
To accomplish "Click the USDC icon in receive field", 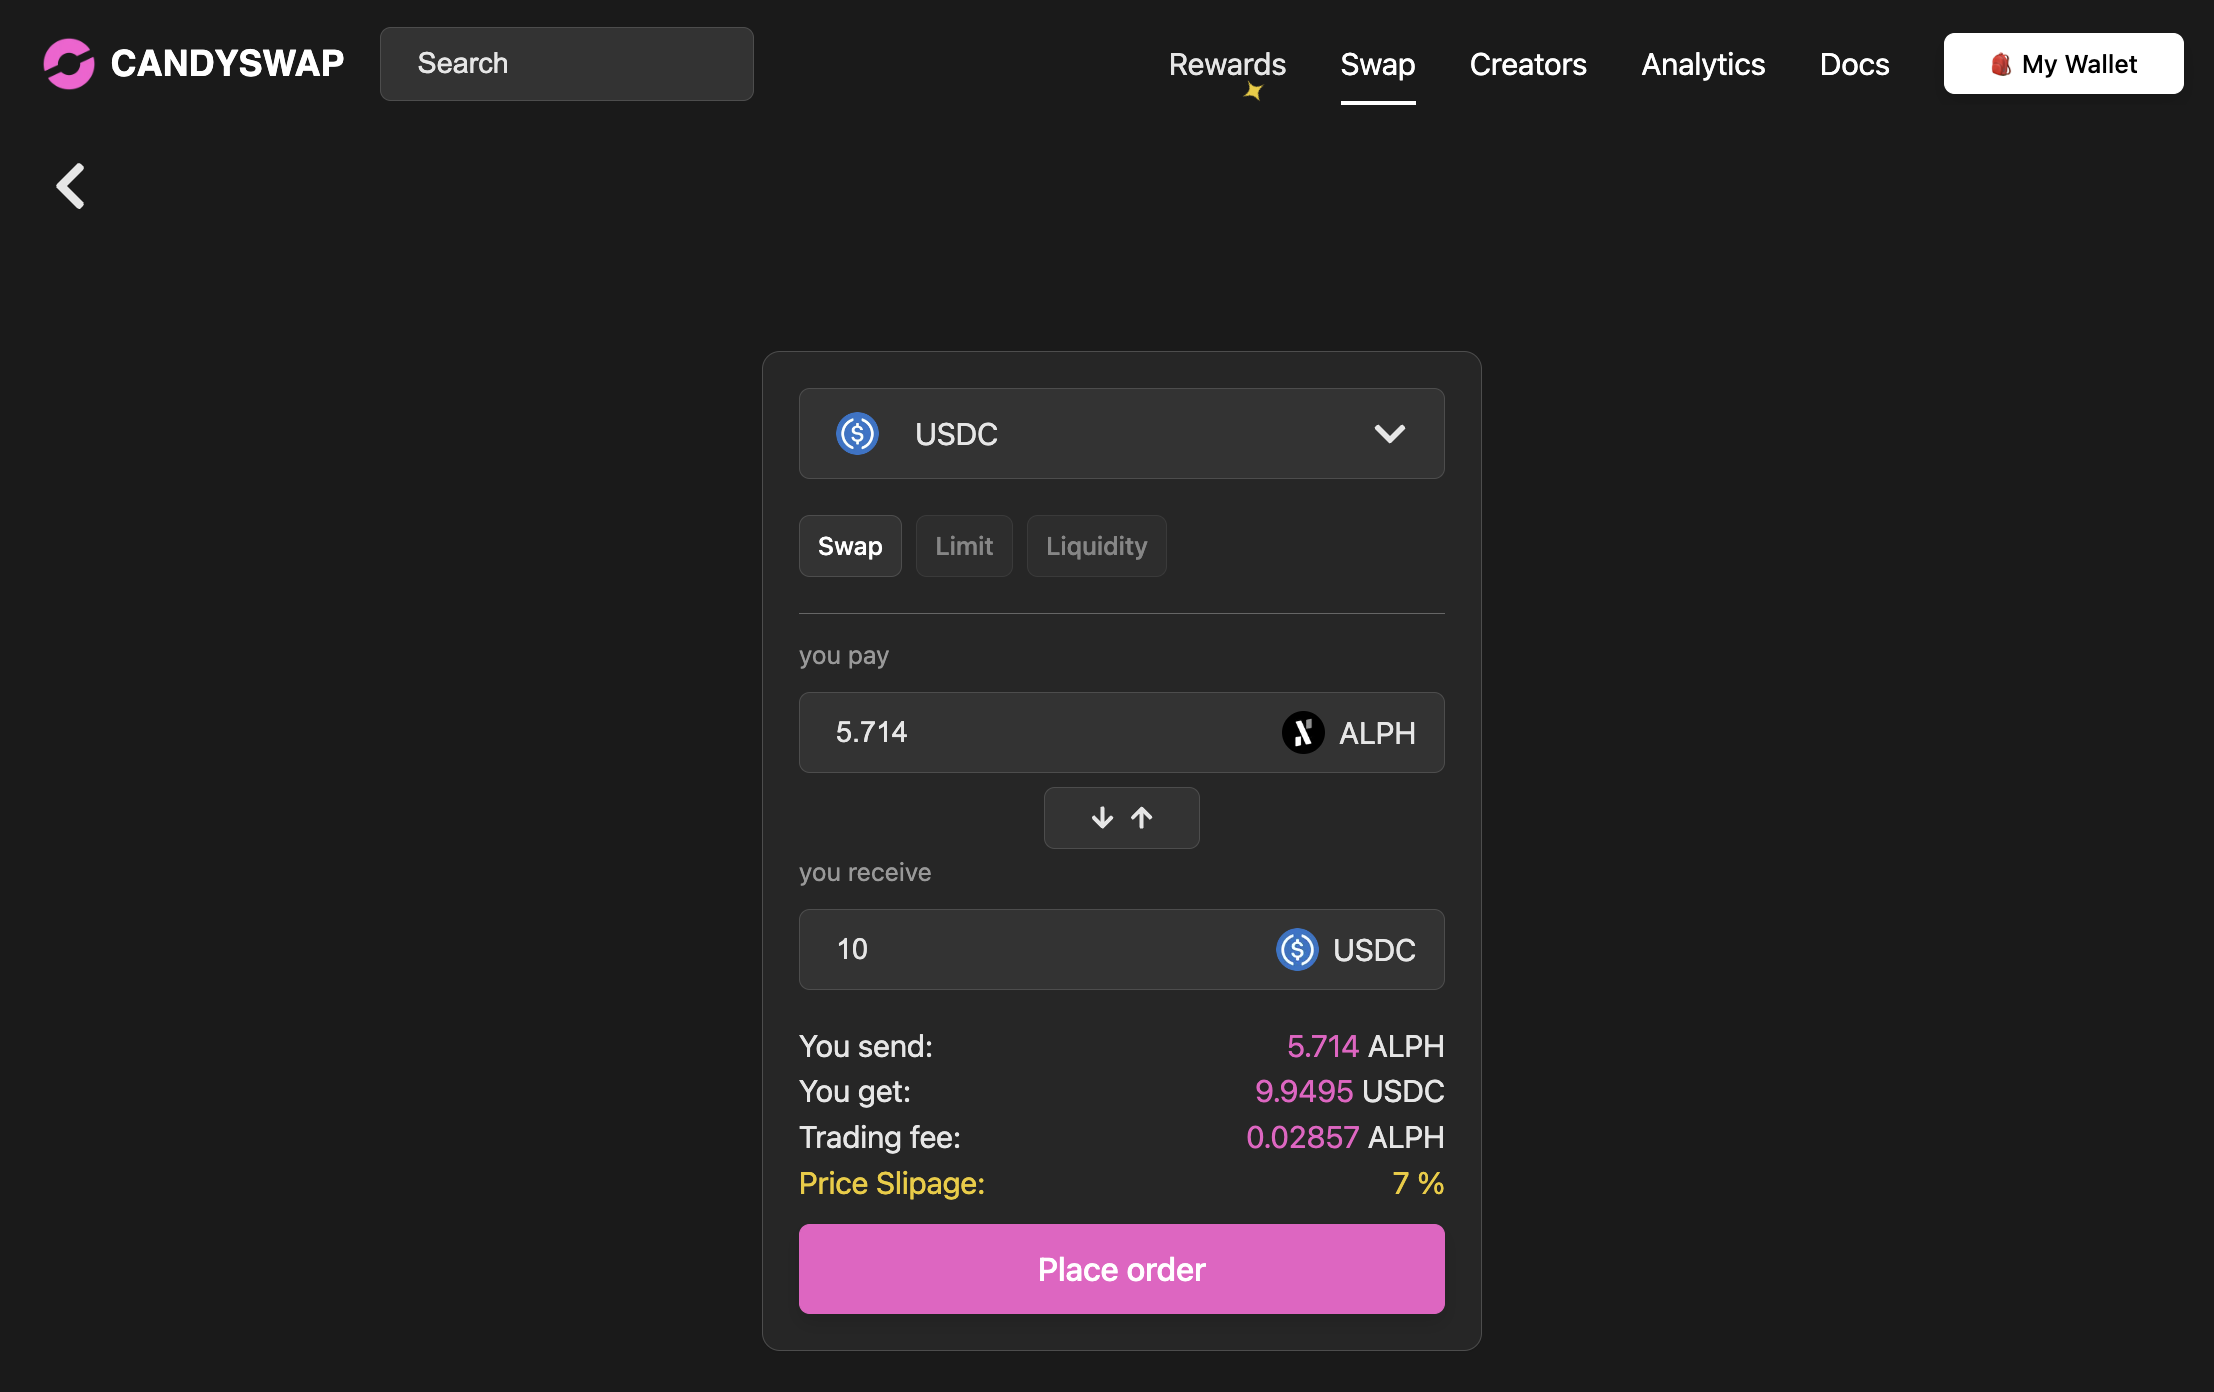I will pyautogui.click(x=1297, y=950).
